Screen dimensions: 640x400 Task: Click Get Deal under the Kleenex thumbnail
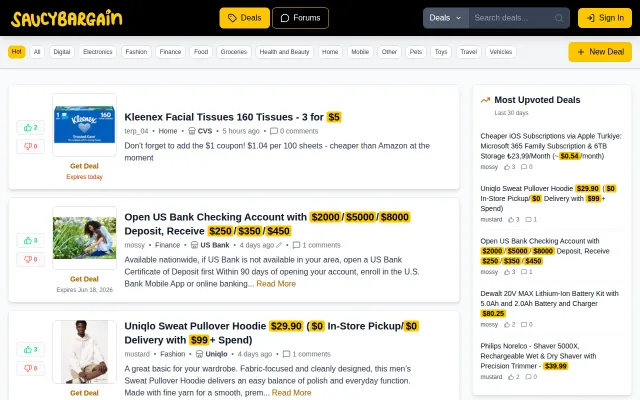[x=84, y=166]
